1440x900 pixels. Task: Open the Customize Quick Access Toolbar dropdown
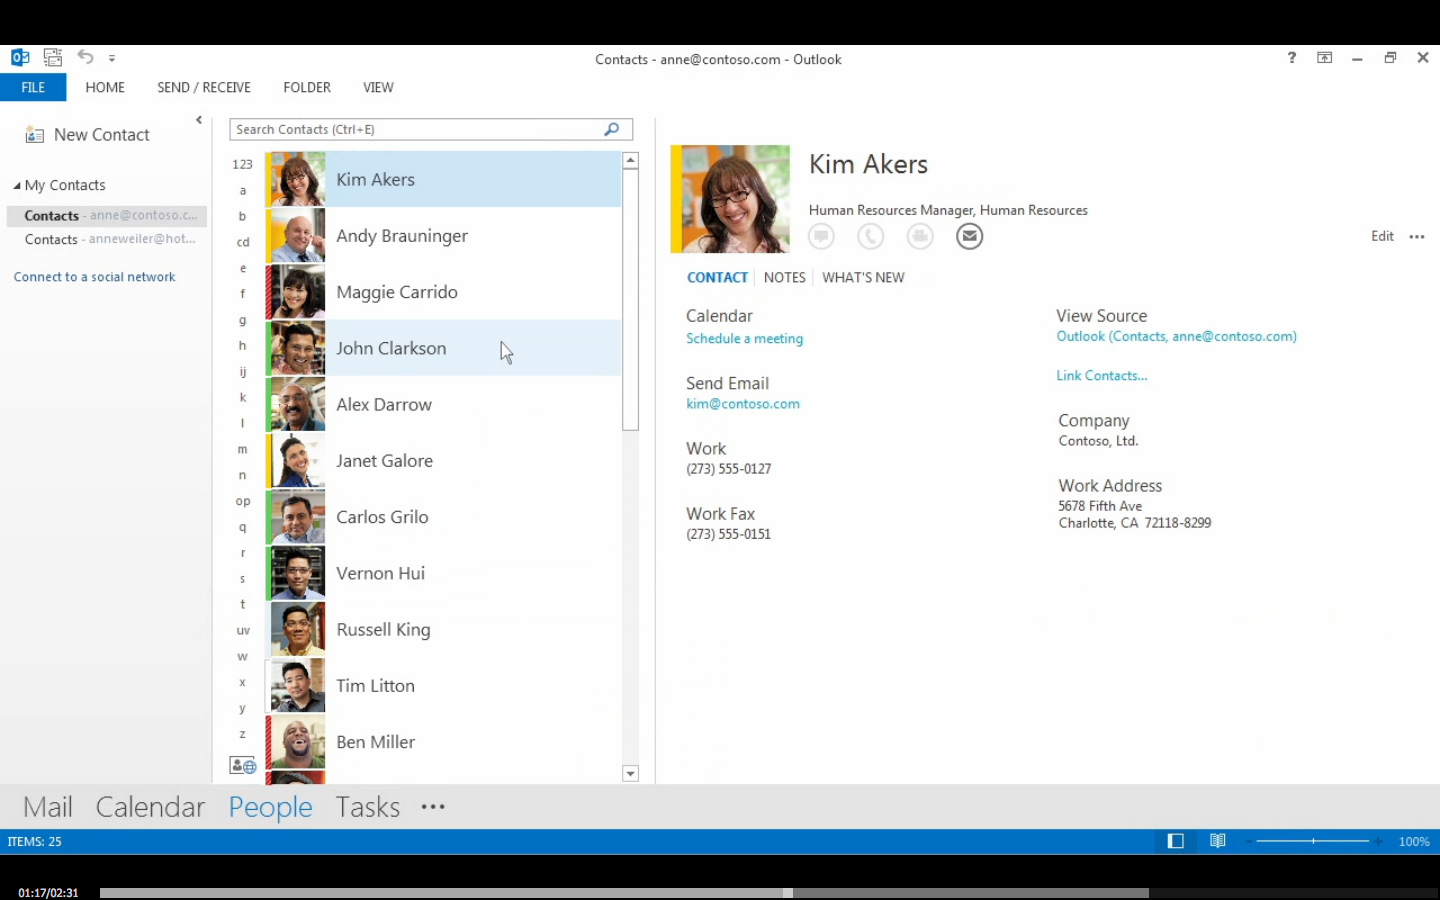point(112,59)
